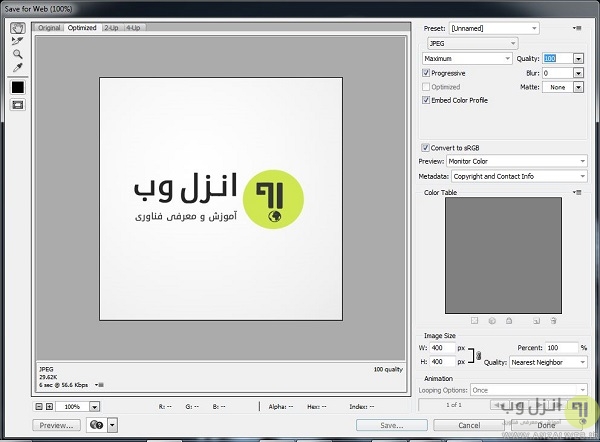Select the Slice Select tool
The width and height of the screenshot is (600, 442).
17,41
